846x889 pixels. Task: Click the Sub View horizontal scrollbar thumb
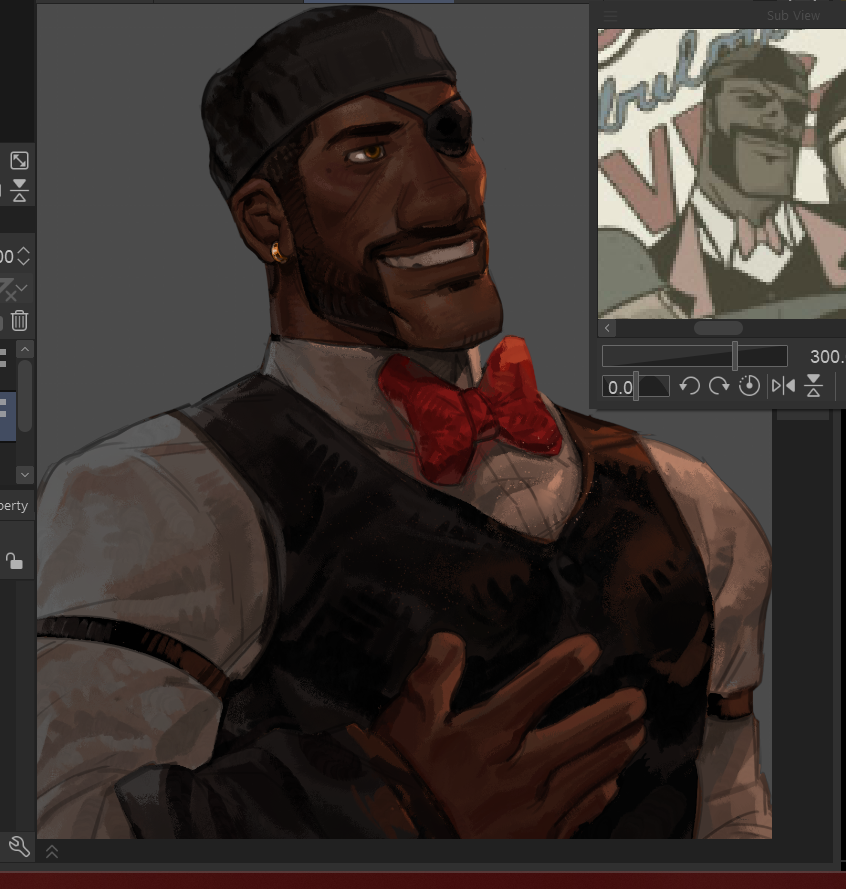point(718,328)
